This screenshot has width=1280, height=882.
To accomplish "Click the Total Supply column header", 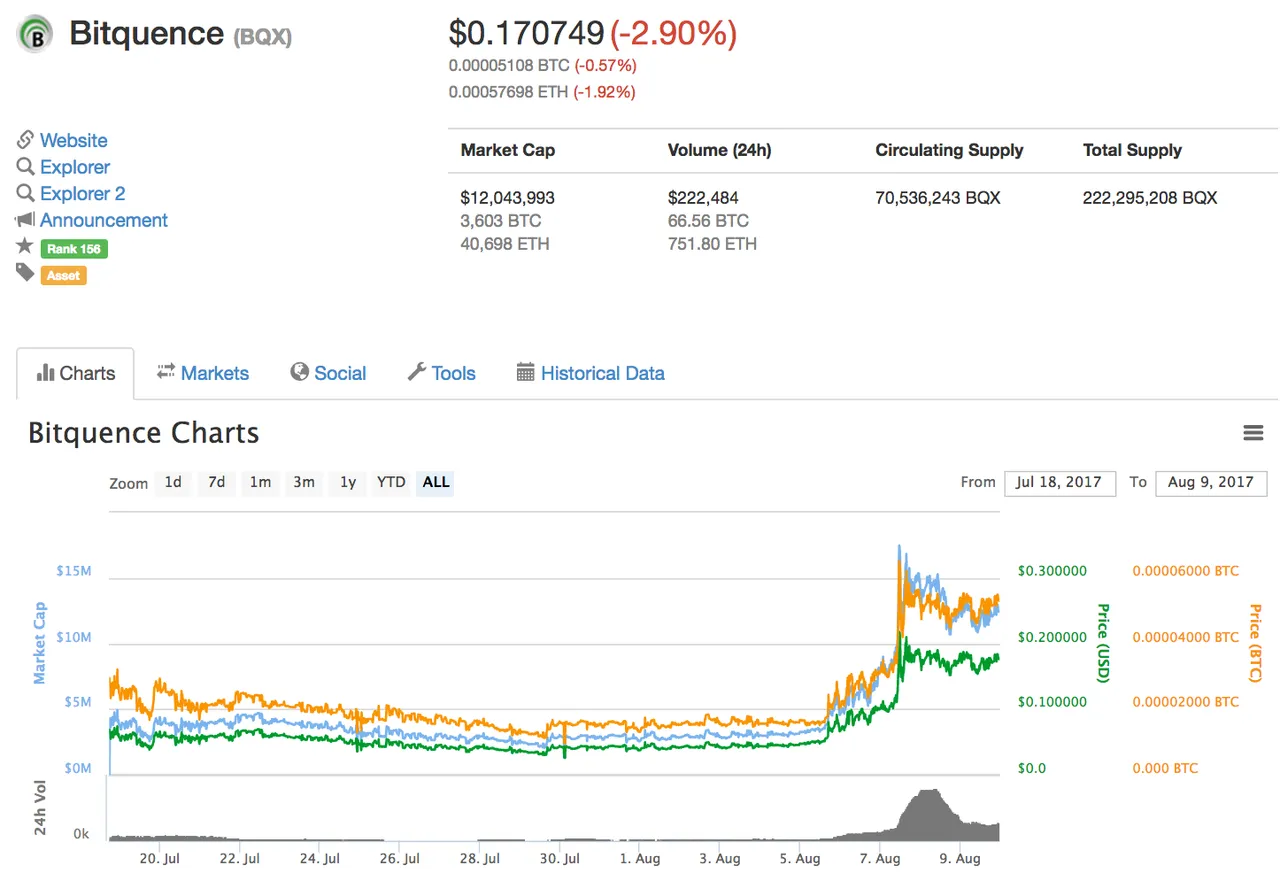I will click(x=1132, y=150).
